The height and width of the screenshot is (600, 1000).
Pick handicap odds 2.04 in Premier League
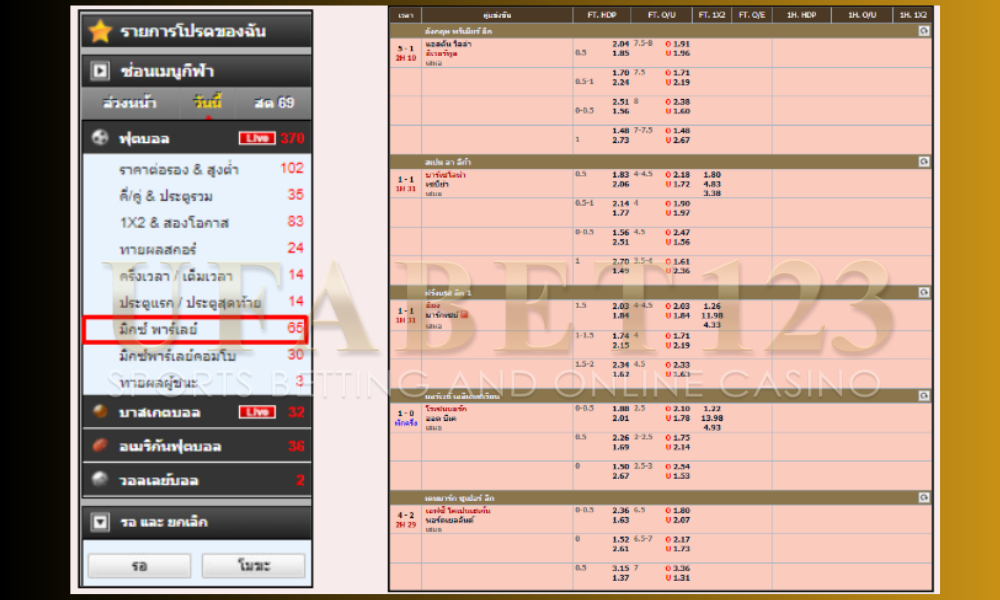pyautogui.click(x=621, y=44)
